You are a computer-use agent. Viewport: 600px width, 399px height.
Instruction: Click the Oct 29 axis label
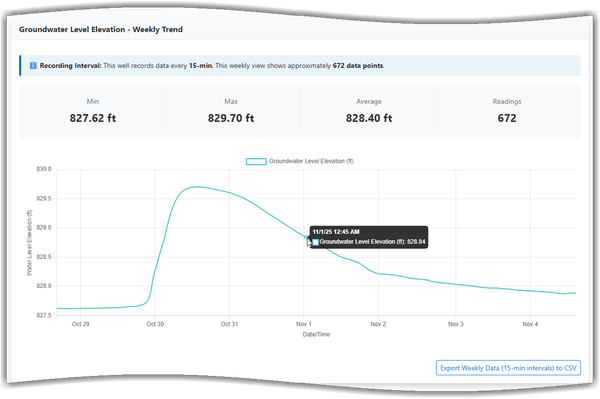coord(81,324)
